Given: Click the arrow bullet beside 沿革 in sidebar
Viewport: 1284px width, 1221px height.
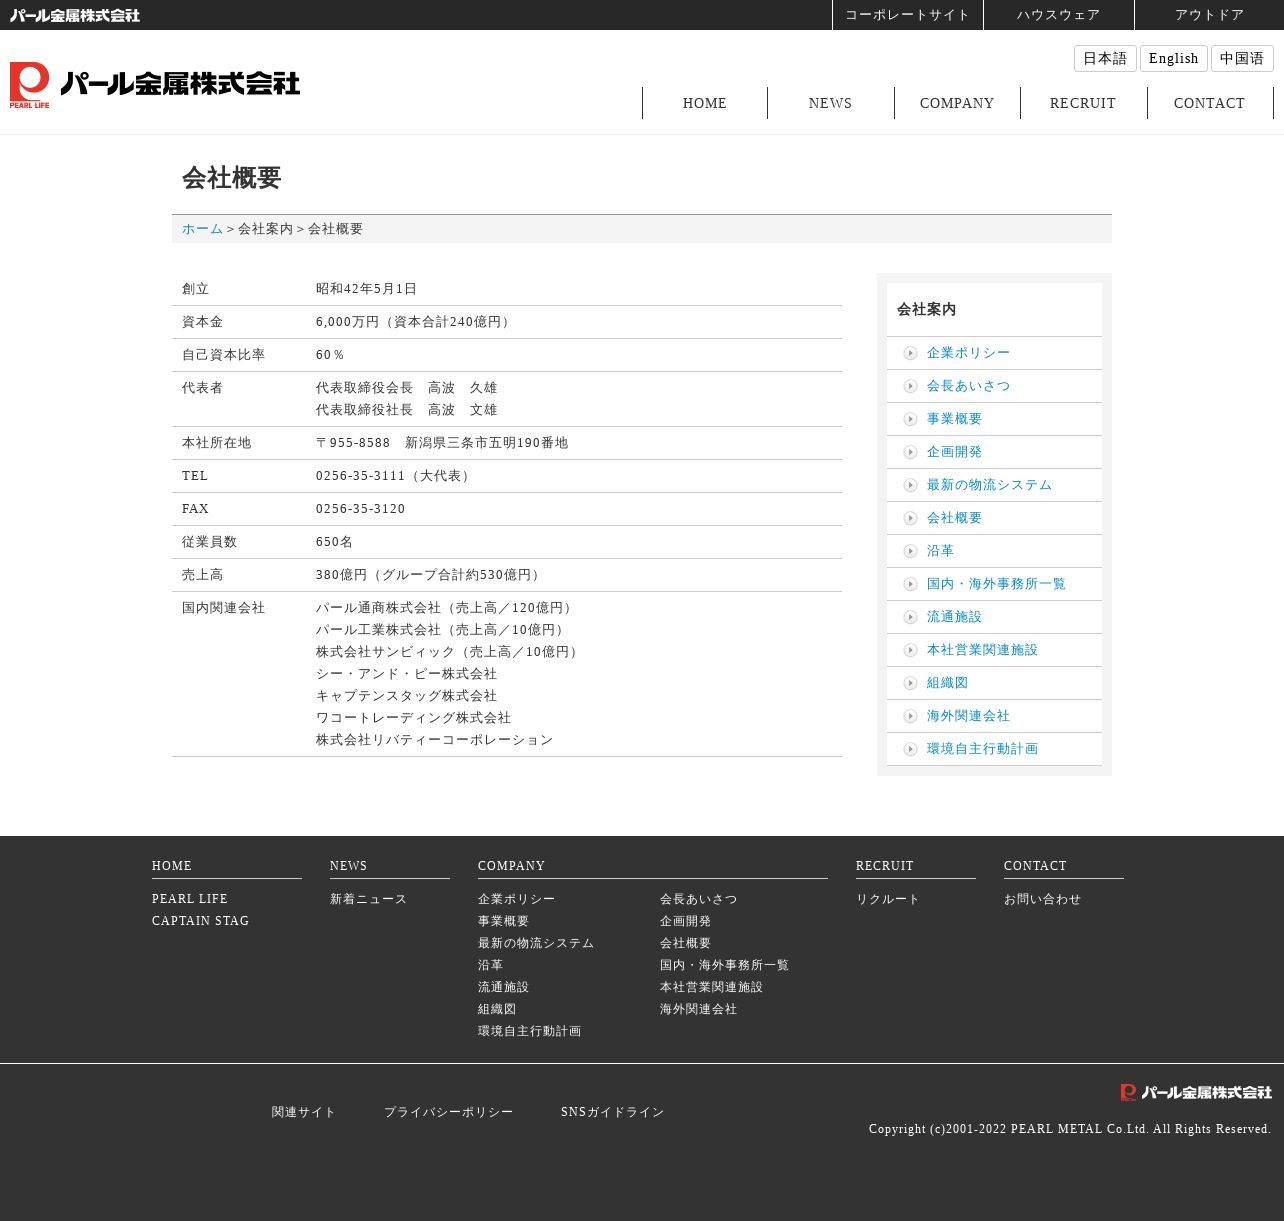Looking at the screenshot, I should click(910, 551).
